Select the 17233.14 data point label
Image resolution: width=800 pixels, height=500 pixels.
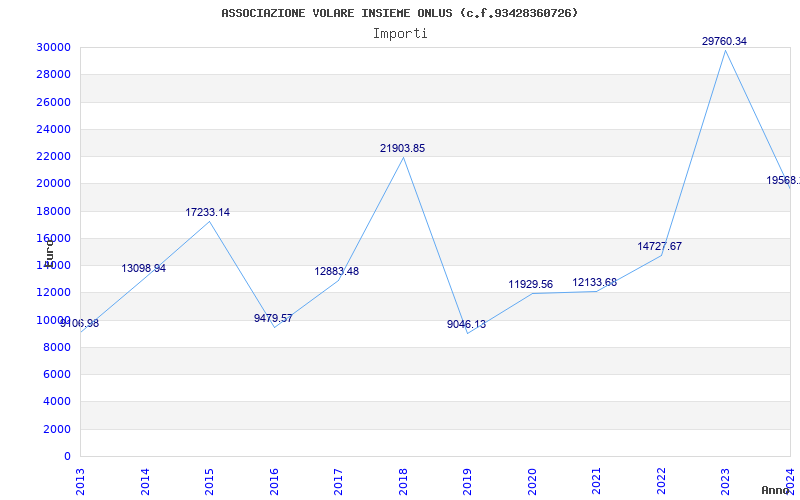click(x=207, y=212)
